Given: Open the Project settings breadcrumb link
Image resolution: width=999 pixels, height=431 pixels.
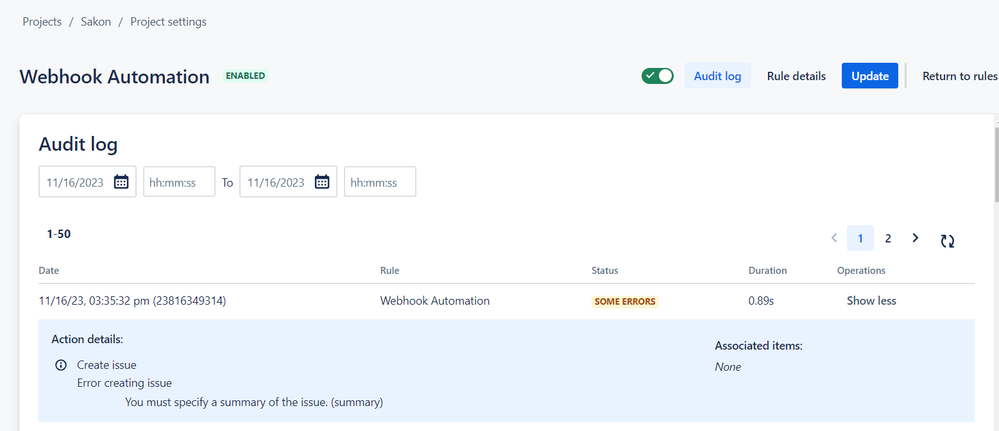Looking at the screenshot, I should [x=168, y=22].
